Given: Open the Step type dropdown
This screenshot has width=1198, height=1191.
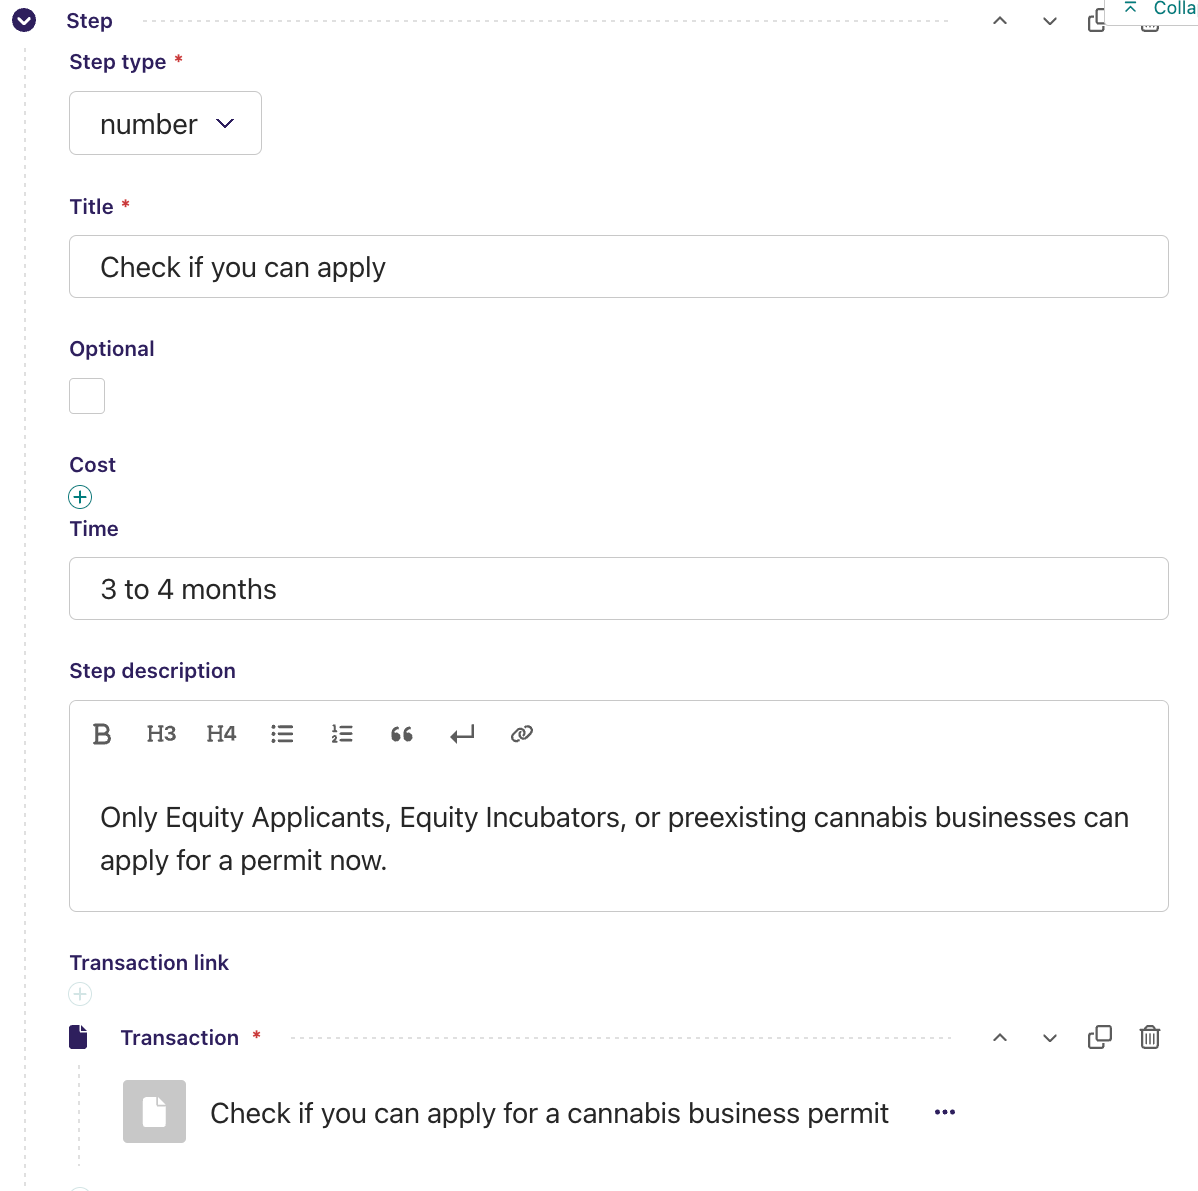Looking at the screenshot, I should 165,123.
